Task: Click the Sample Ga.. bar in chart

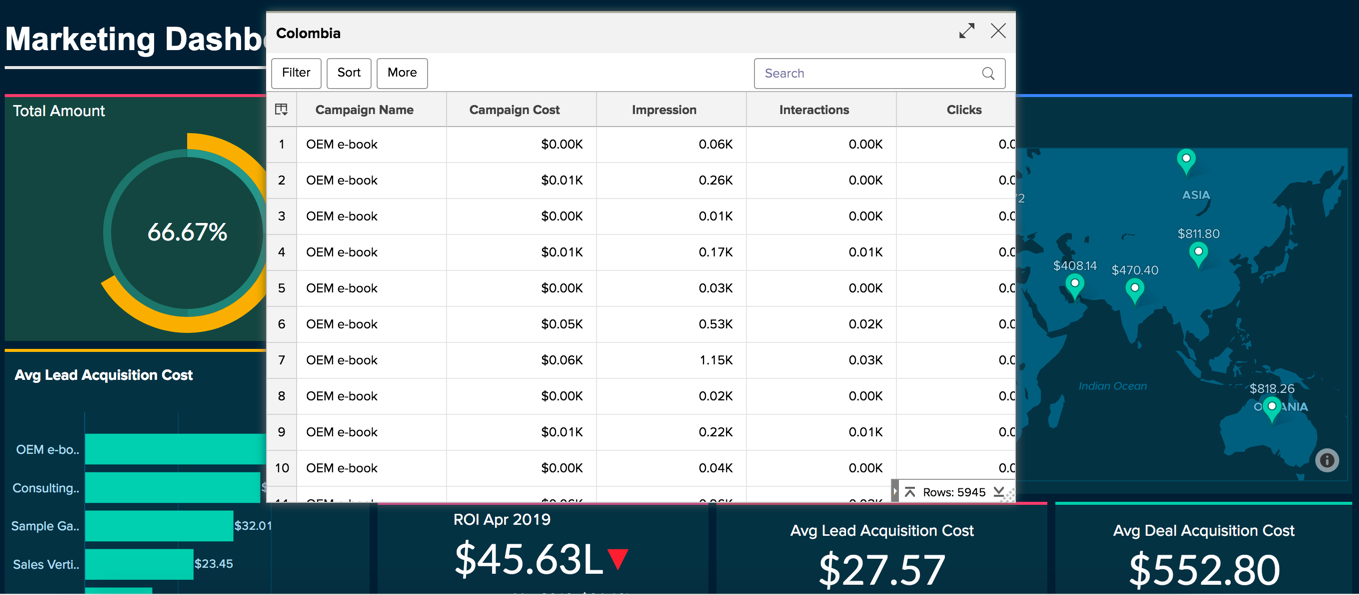Action: click(158, 526)
